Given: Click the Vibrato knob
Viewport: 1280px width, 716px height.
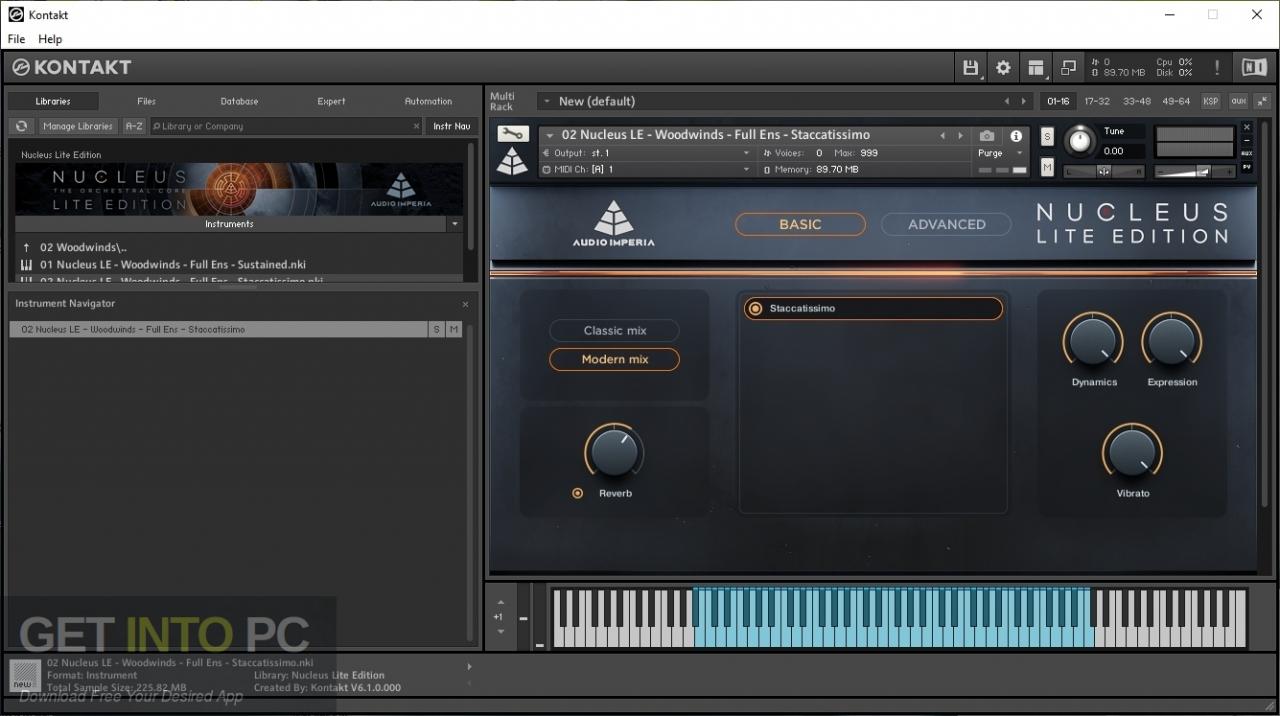Looking at the screenshot, I should [1132, 451].
